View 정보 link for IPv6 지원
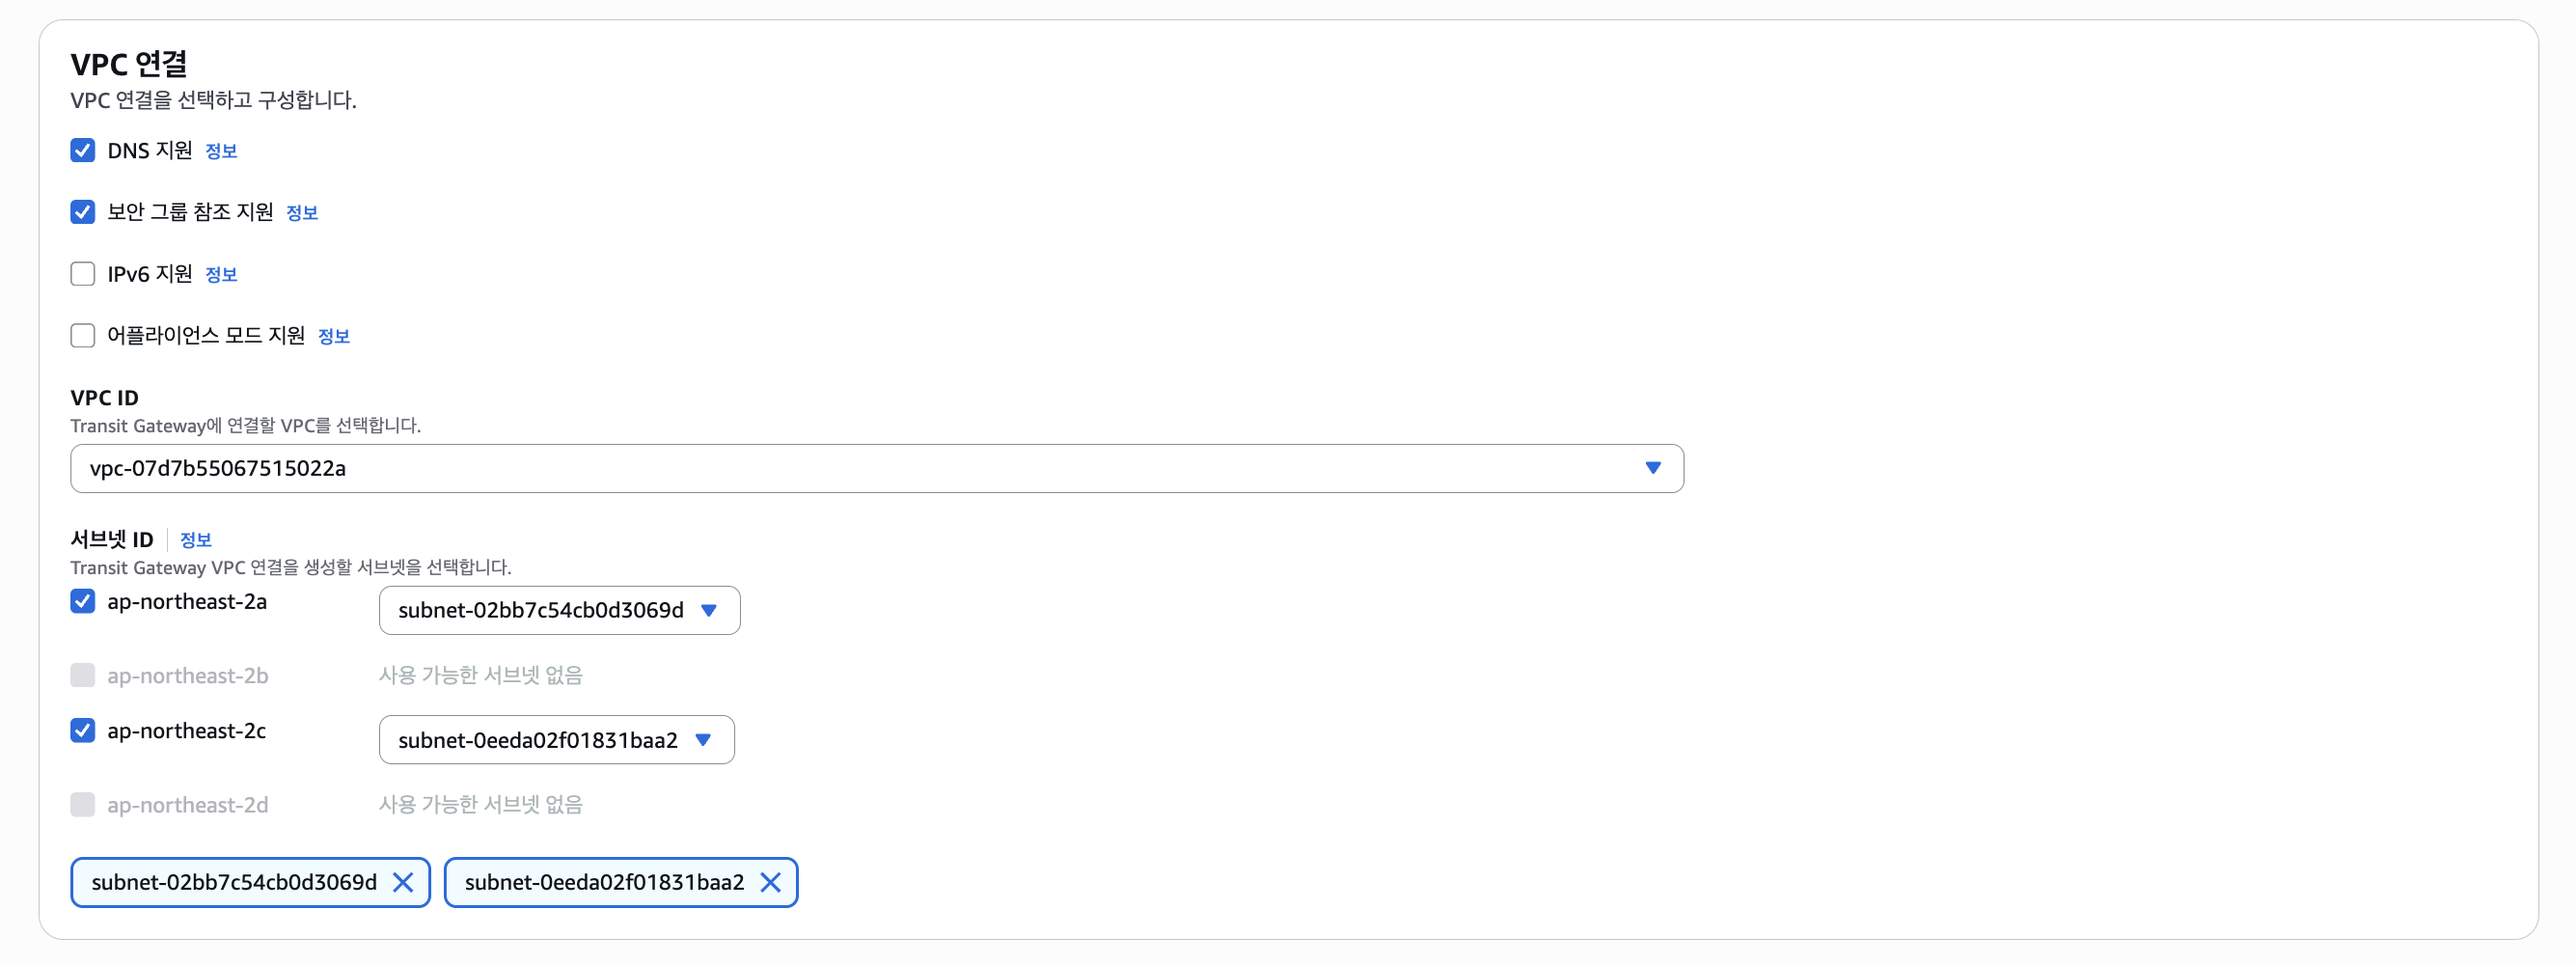Screen dimensions: 2576x965 pos(221,275)
